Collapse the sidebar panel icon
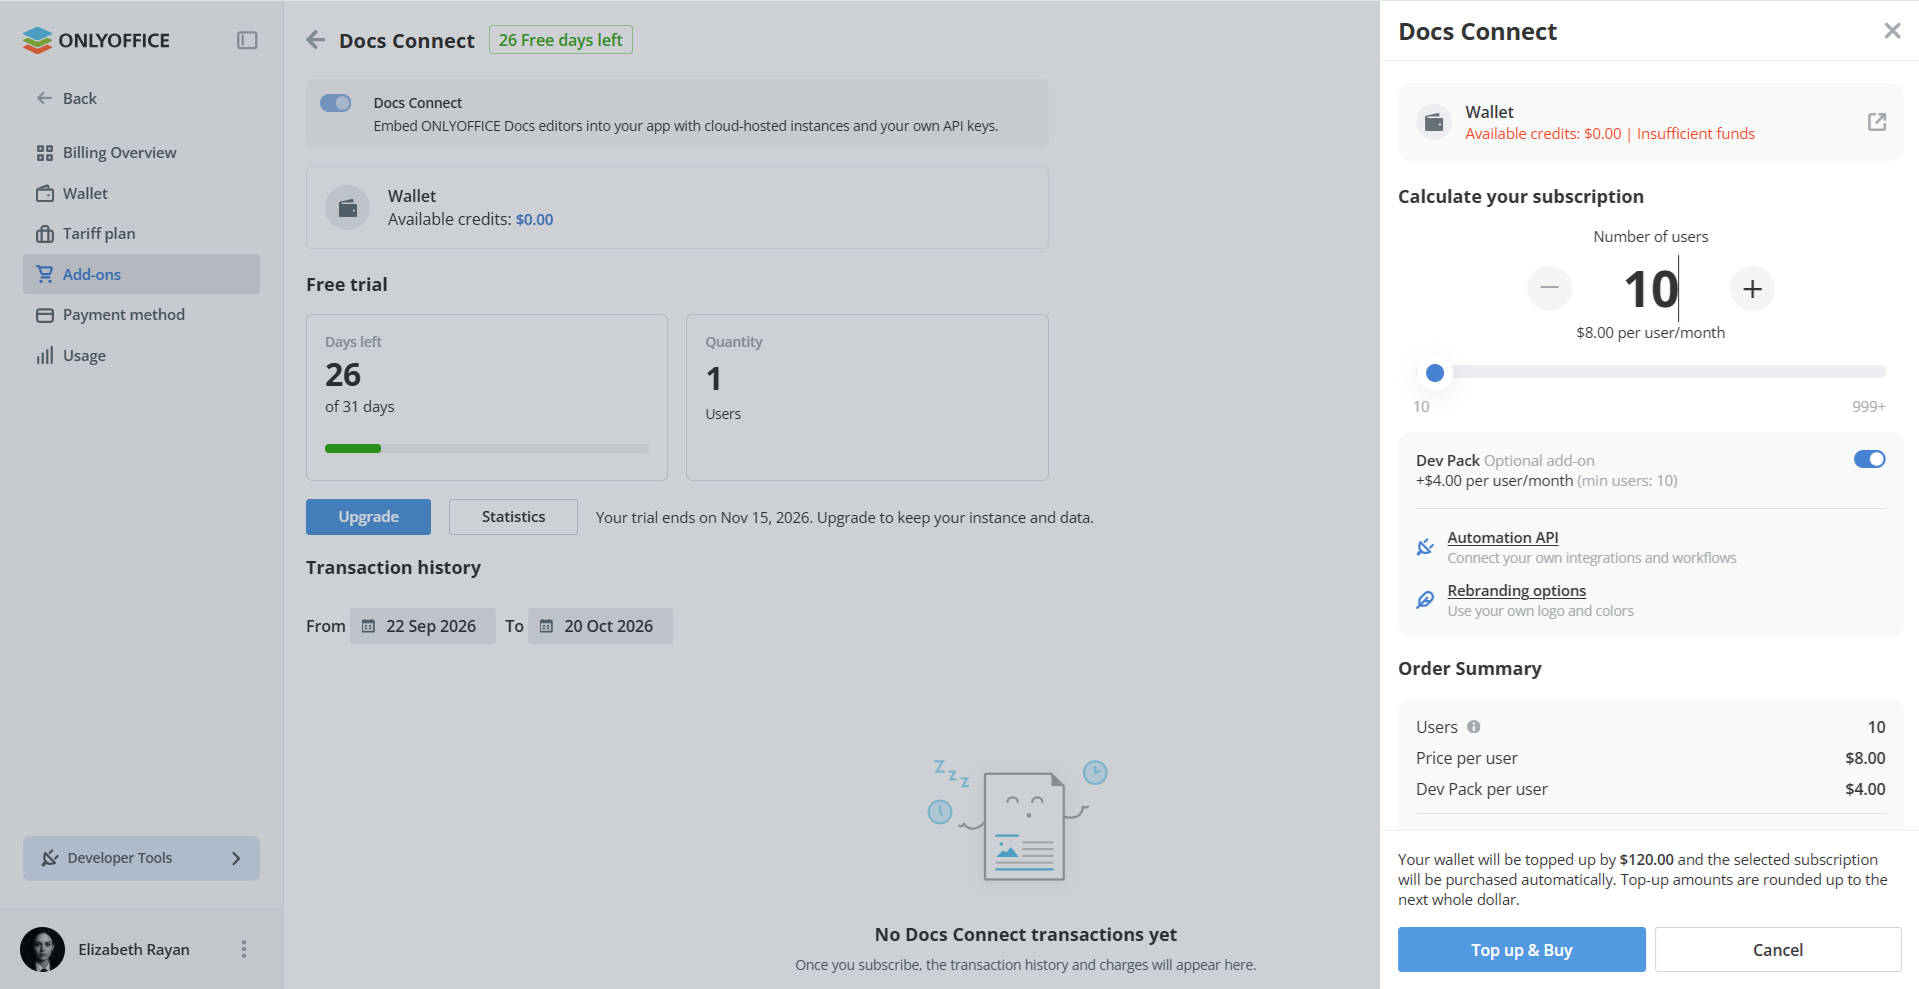This screenshot has height=989, width=1919. point(247,40)
